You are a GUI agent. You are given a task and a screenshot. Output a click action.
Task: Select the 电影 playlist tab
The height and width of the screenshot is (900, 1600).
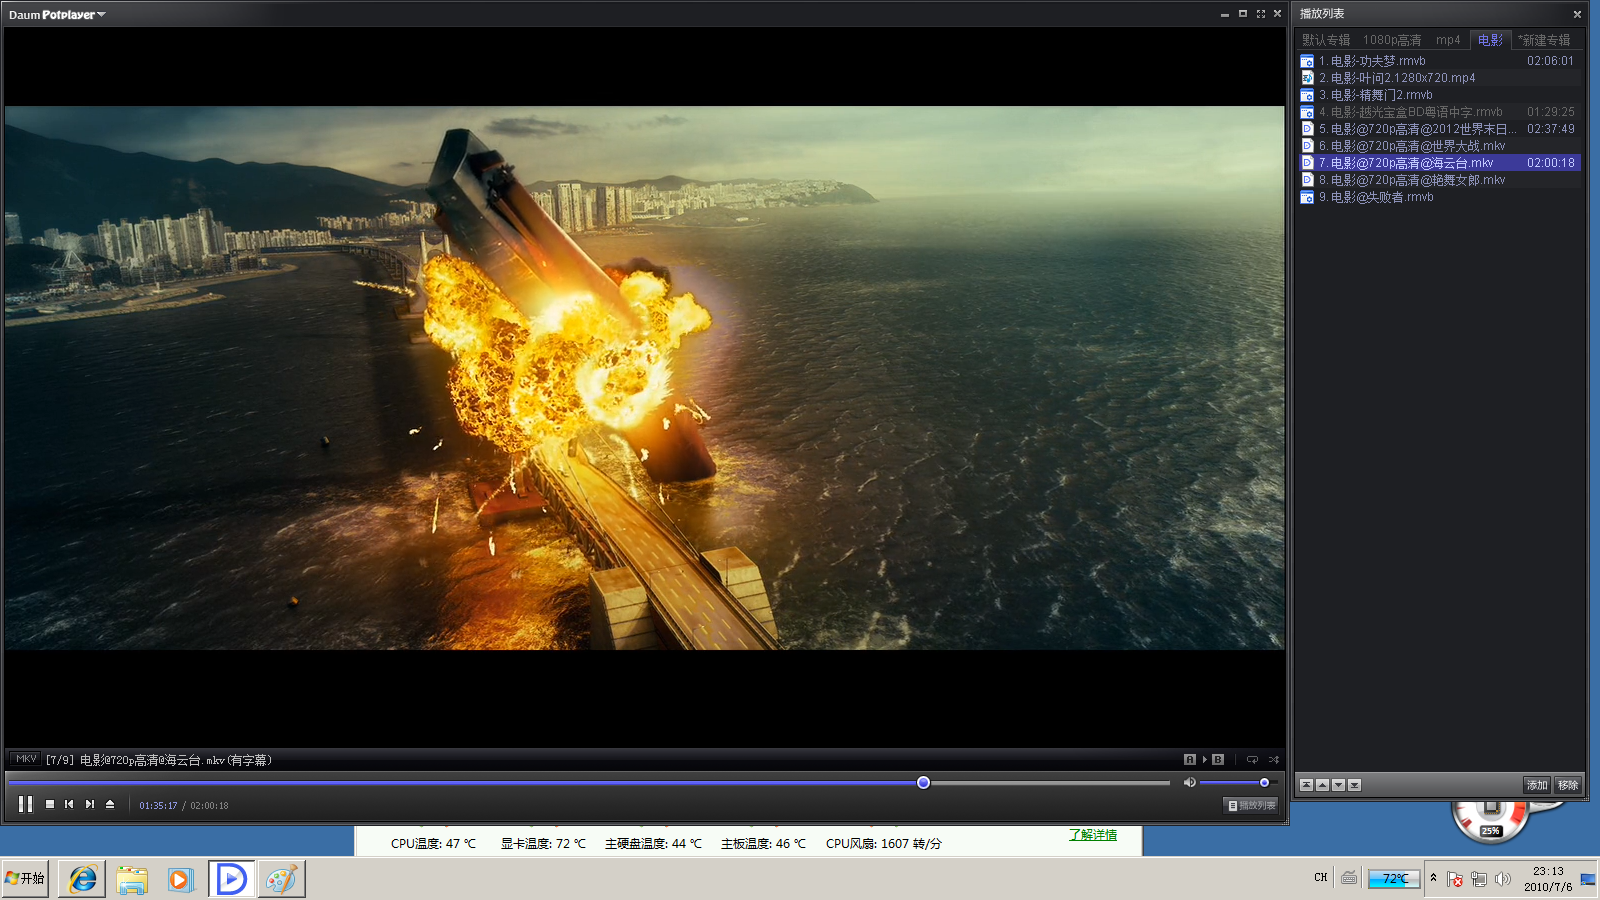point(1490,40)
